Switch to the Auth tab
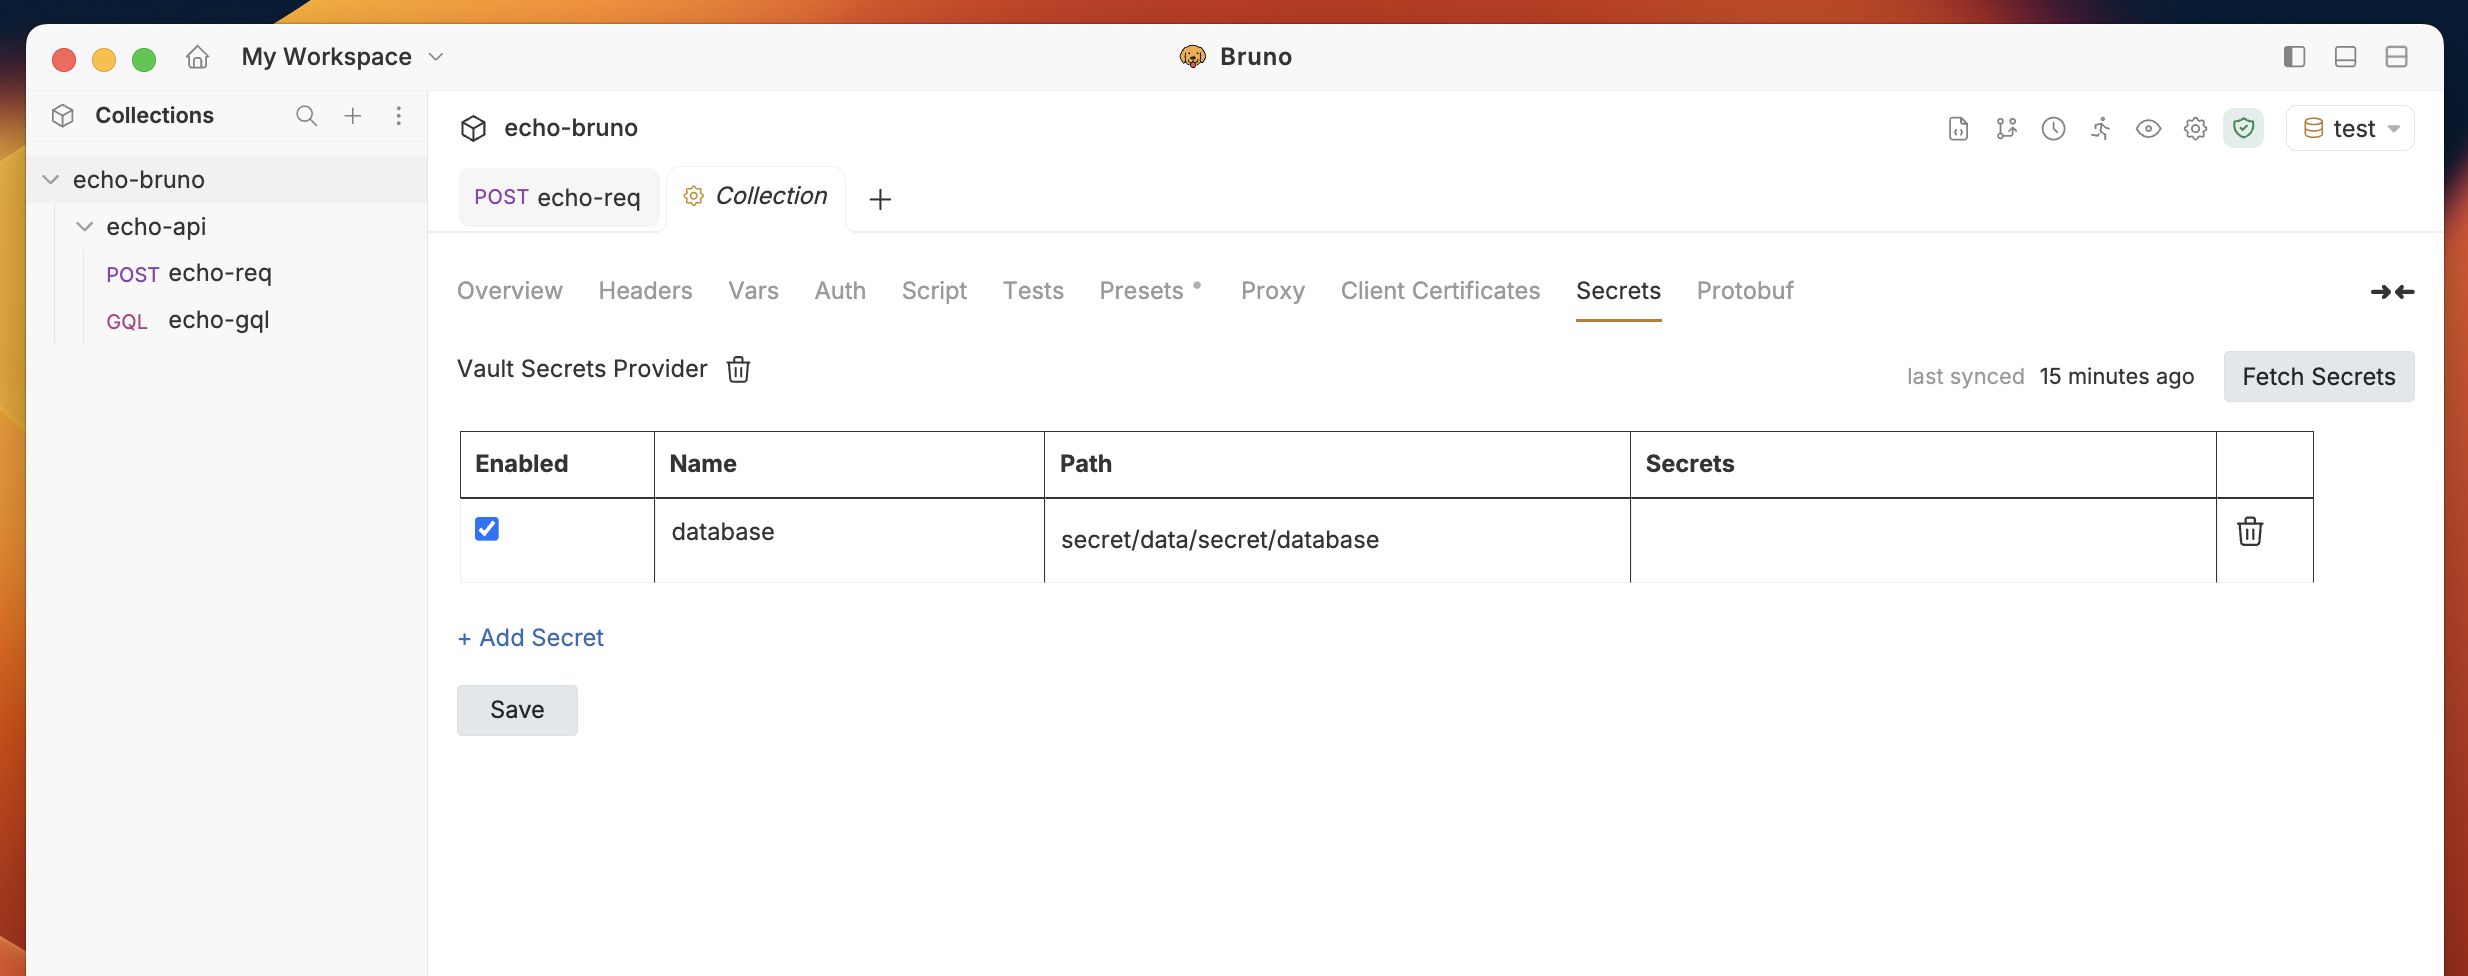The width and height of the screenshot is (2468, 976). coord(840,291)
